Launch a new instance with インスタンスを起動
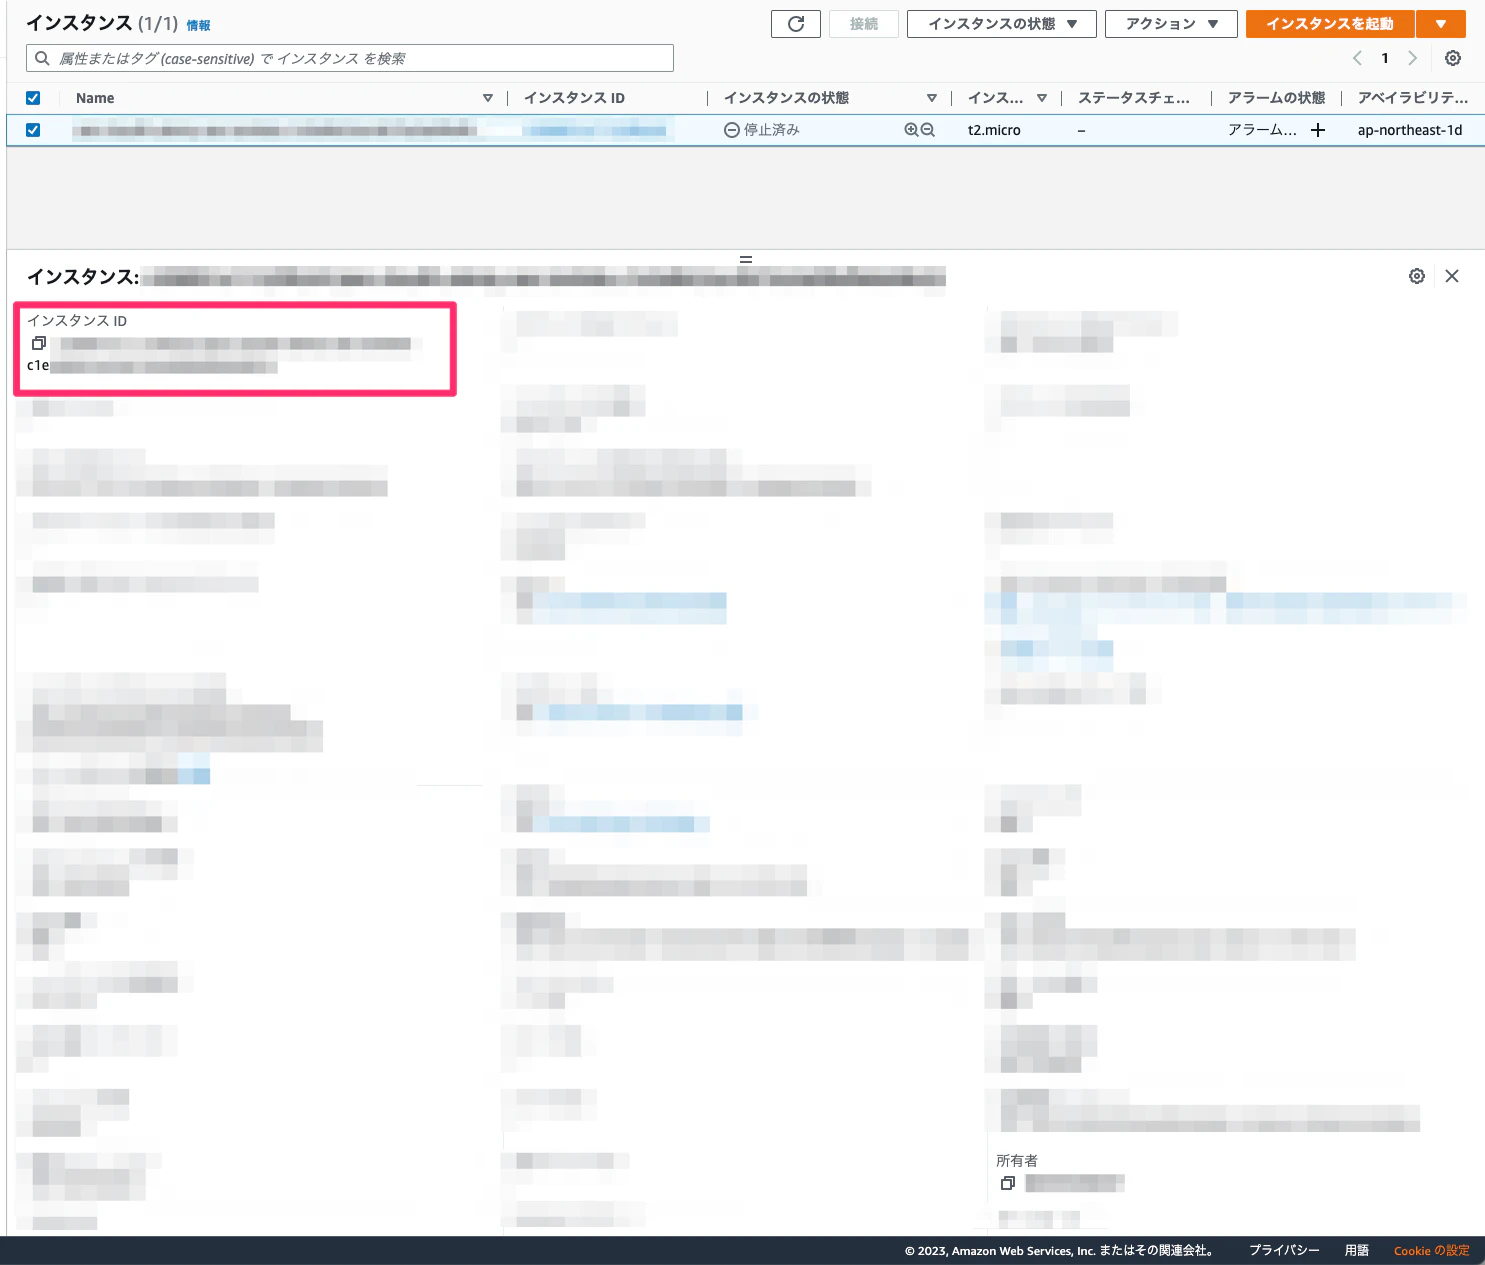The height and width of the screenshot is (1265, 1485). pos(1329,23)
